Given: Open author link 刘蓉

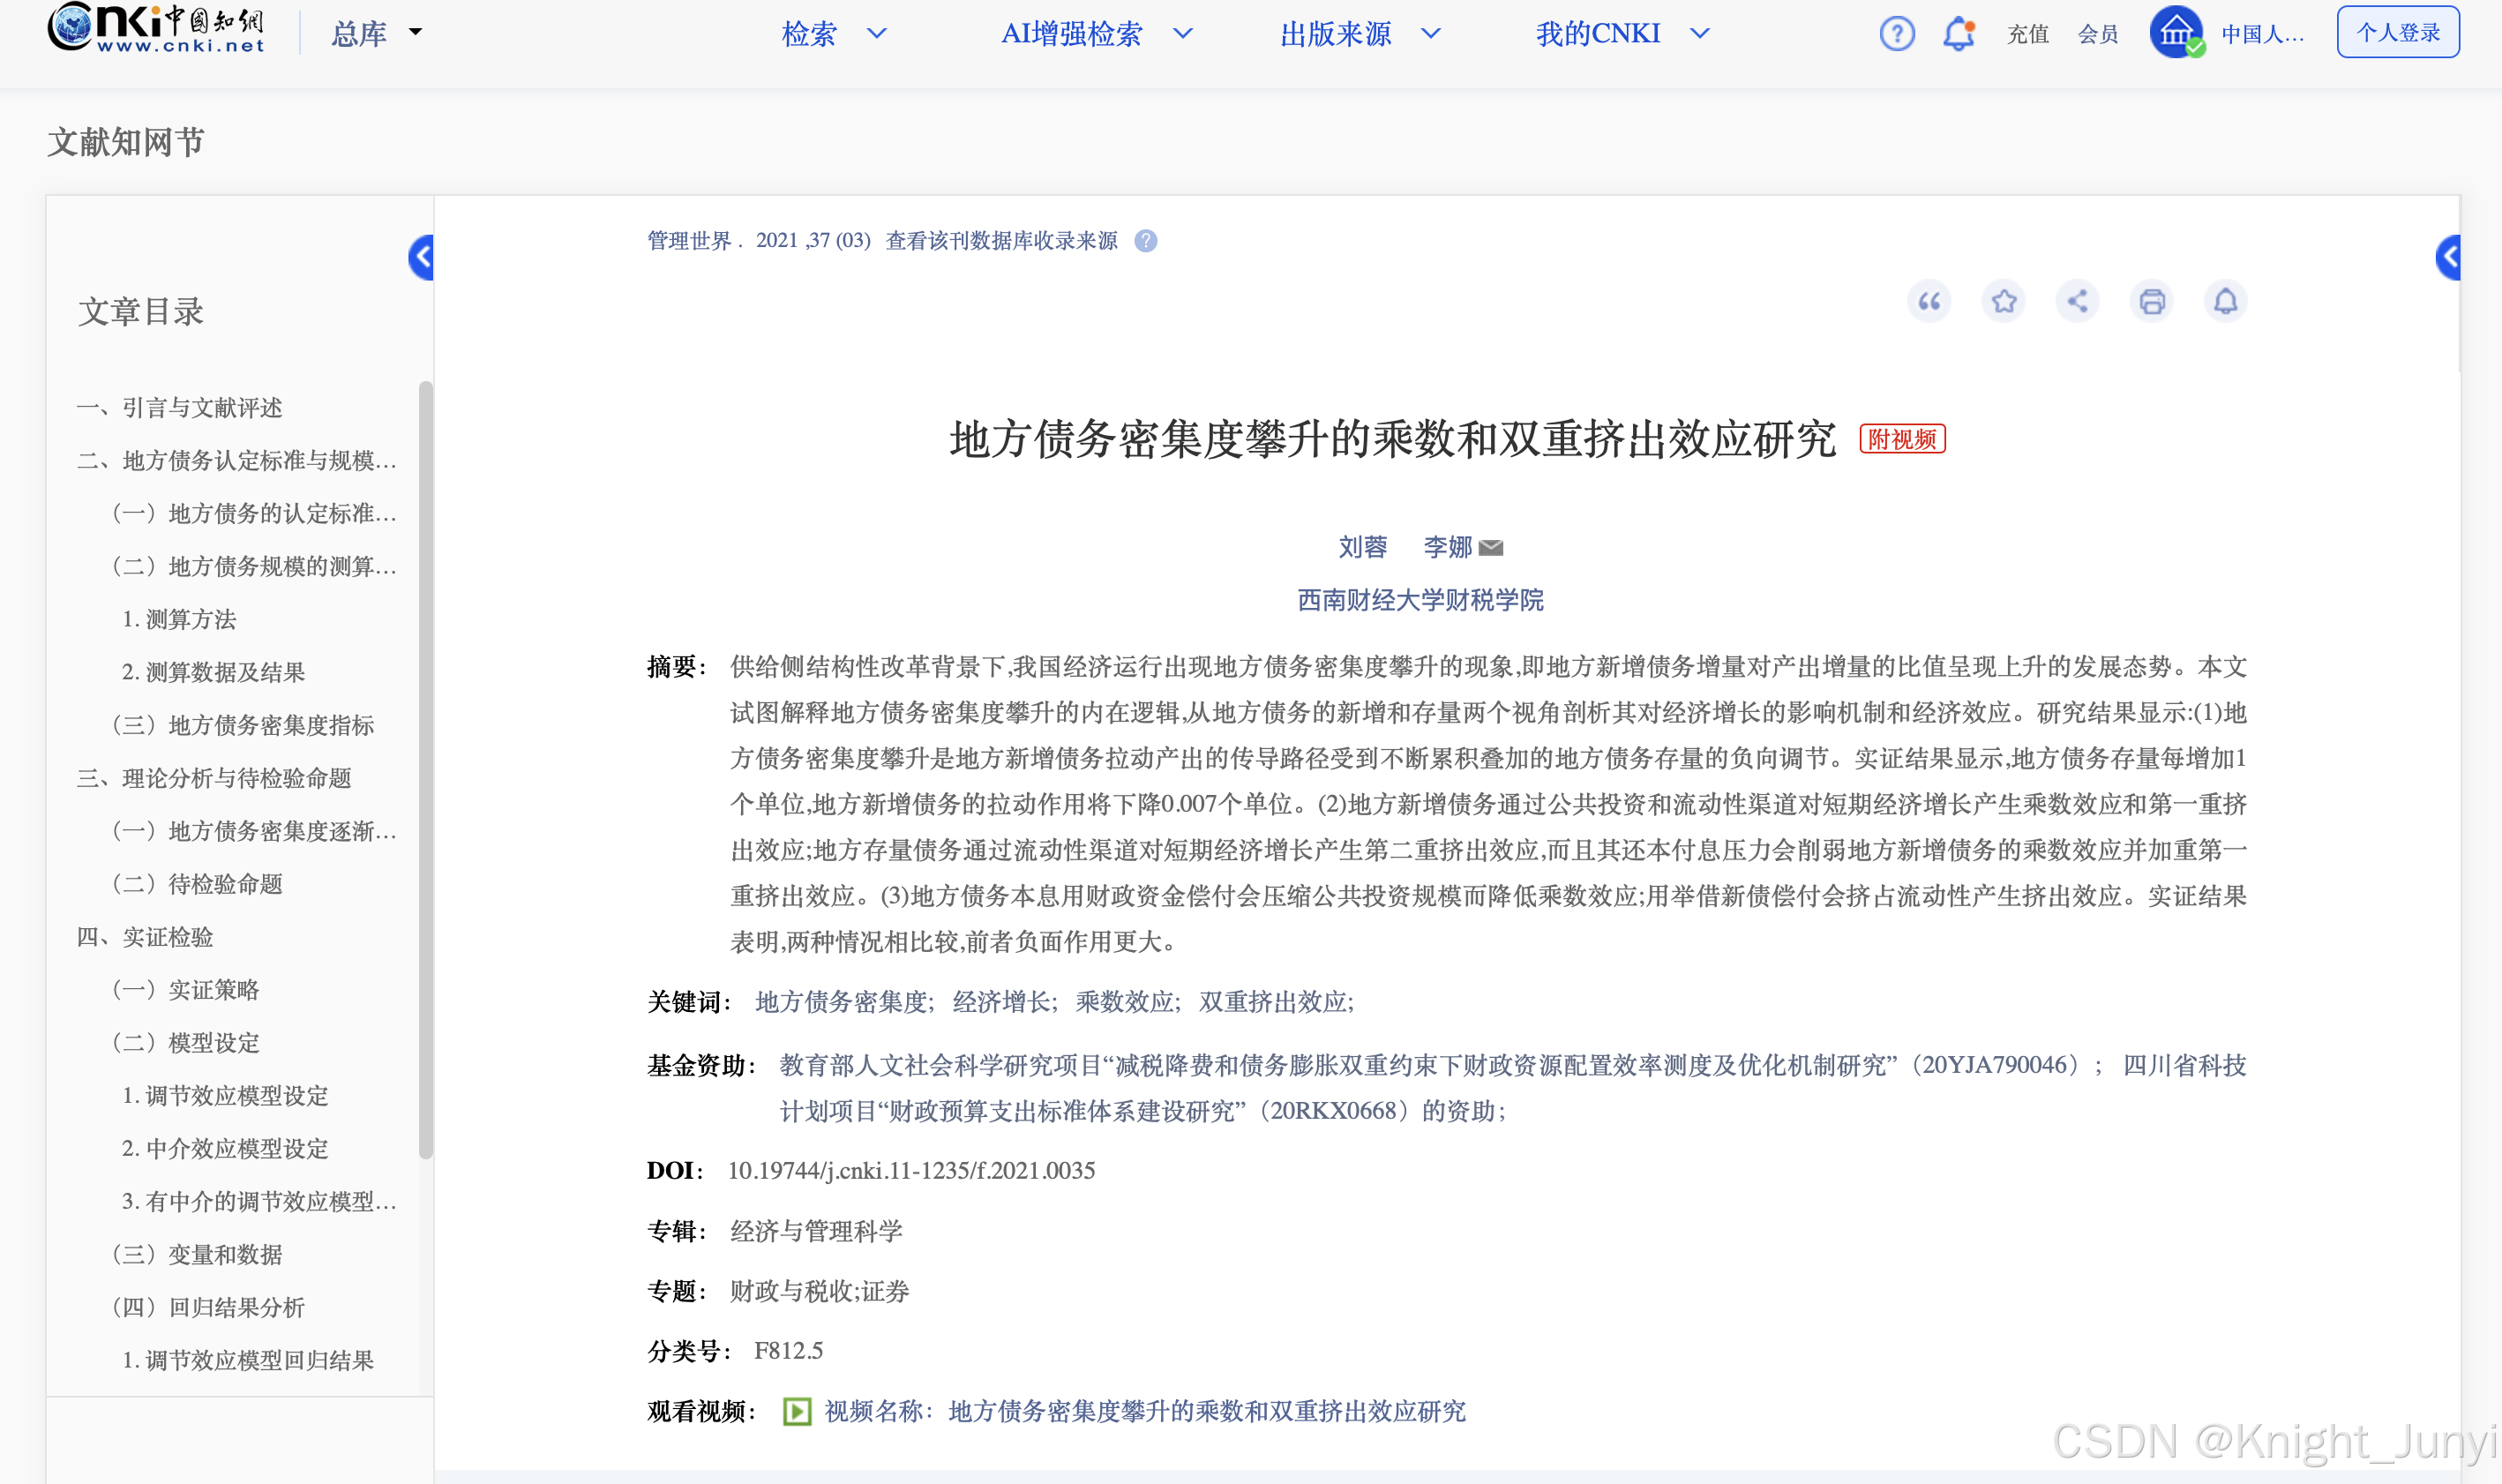Looking at the screenshot, I should pyautogui.click(x=1362, y=547).
